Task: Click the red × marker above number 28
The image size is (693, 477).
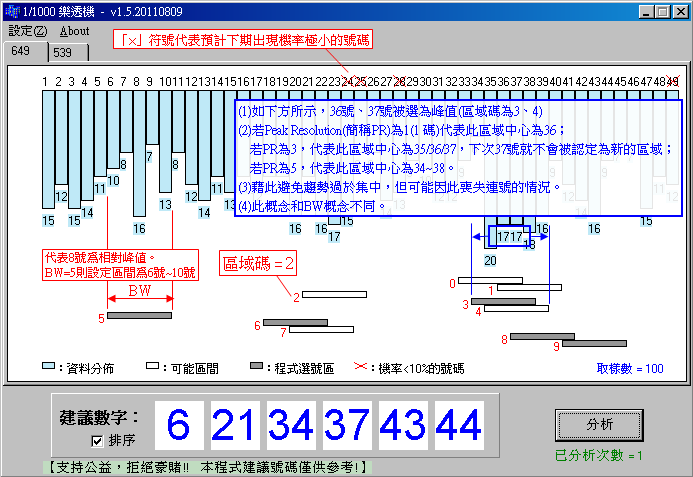Action: (399, 81)
